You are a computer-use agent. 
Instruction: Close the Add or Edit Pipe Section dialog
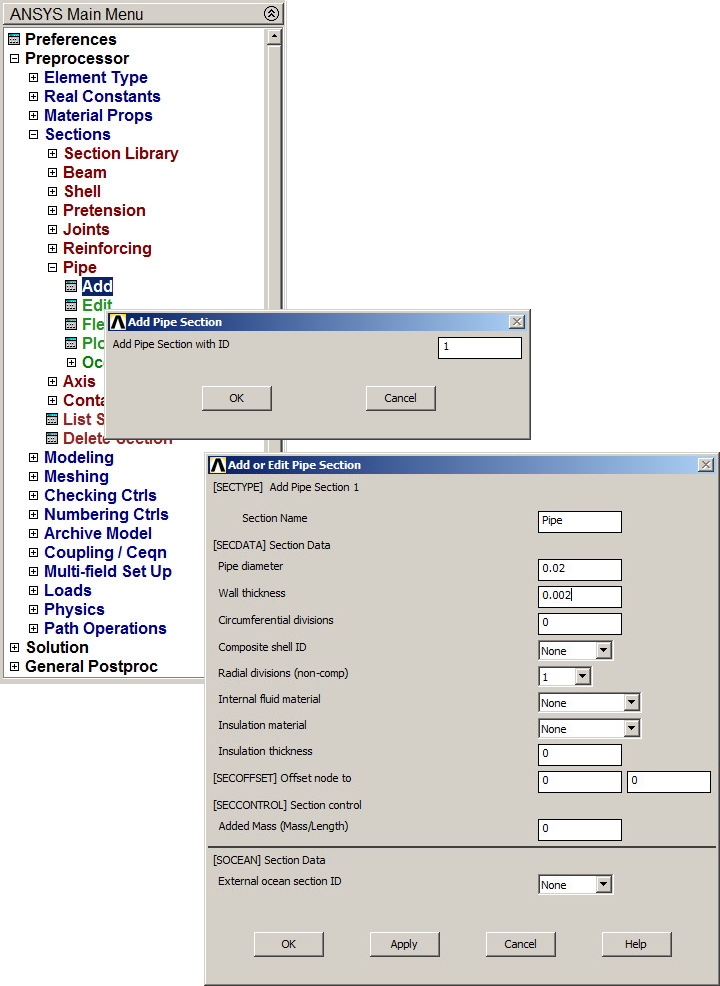point(706,465)
